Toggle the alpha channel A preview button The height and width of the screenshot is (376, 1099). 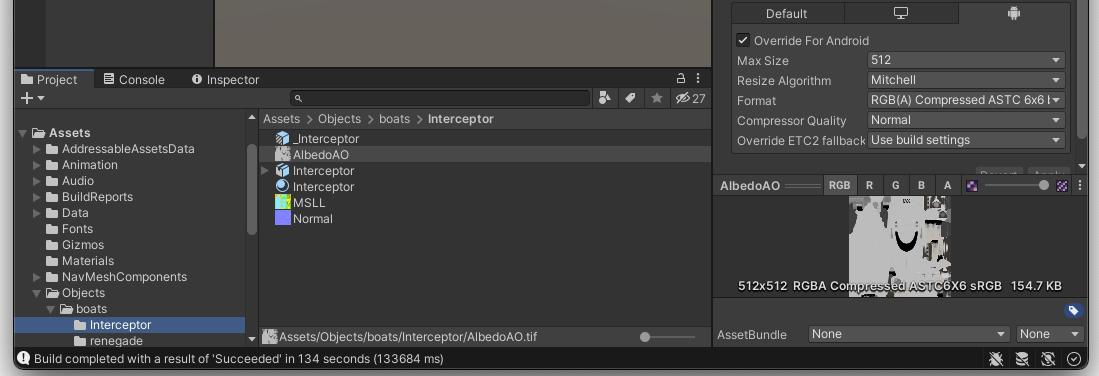(948, 185)
